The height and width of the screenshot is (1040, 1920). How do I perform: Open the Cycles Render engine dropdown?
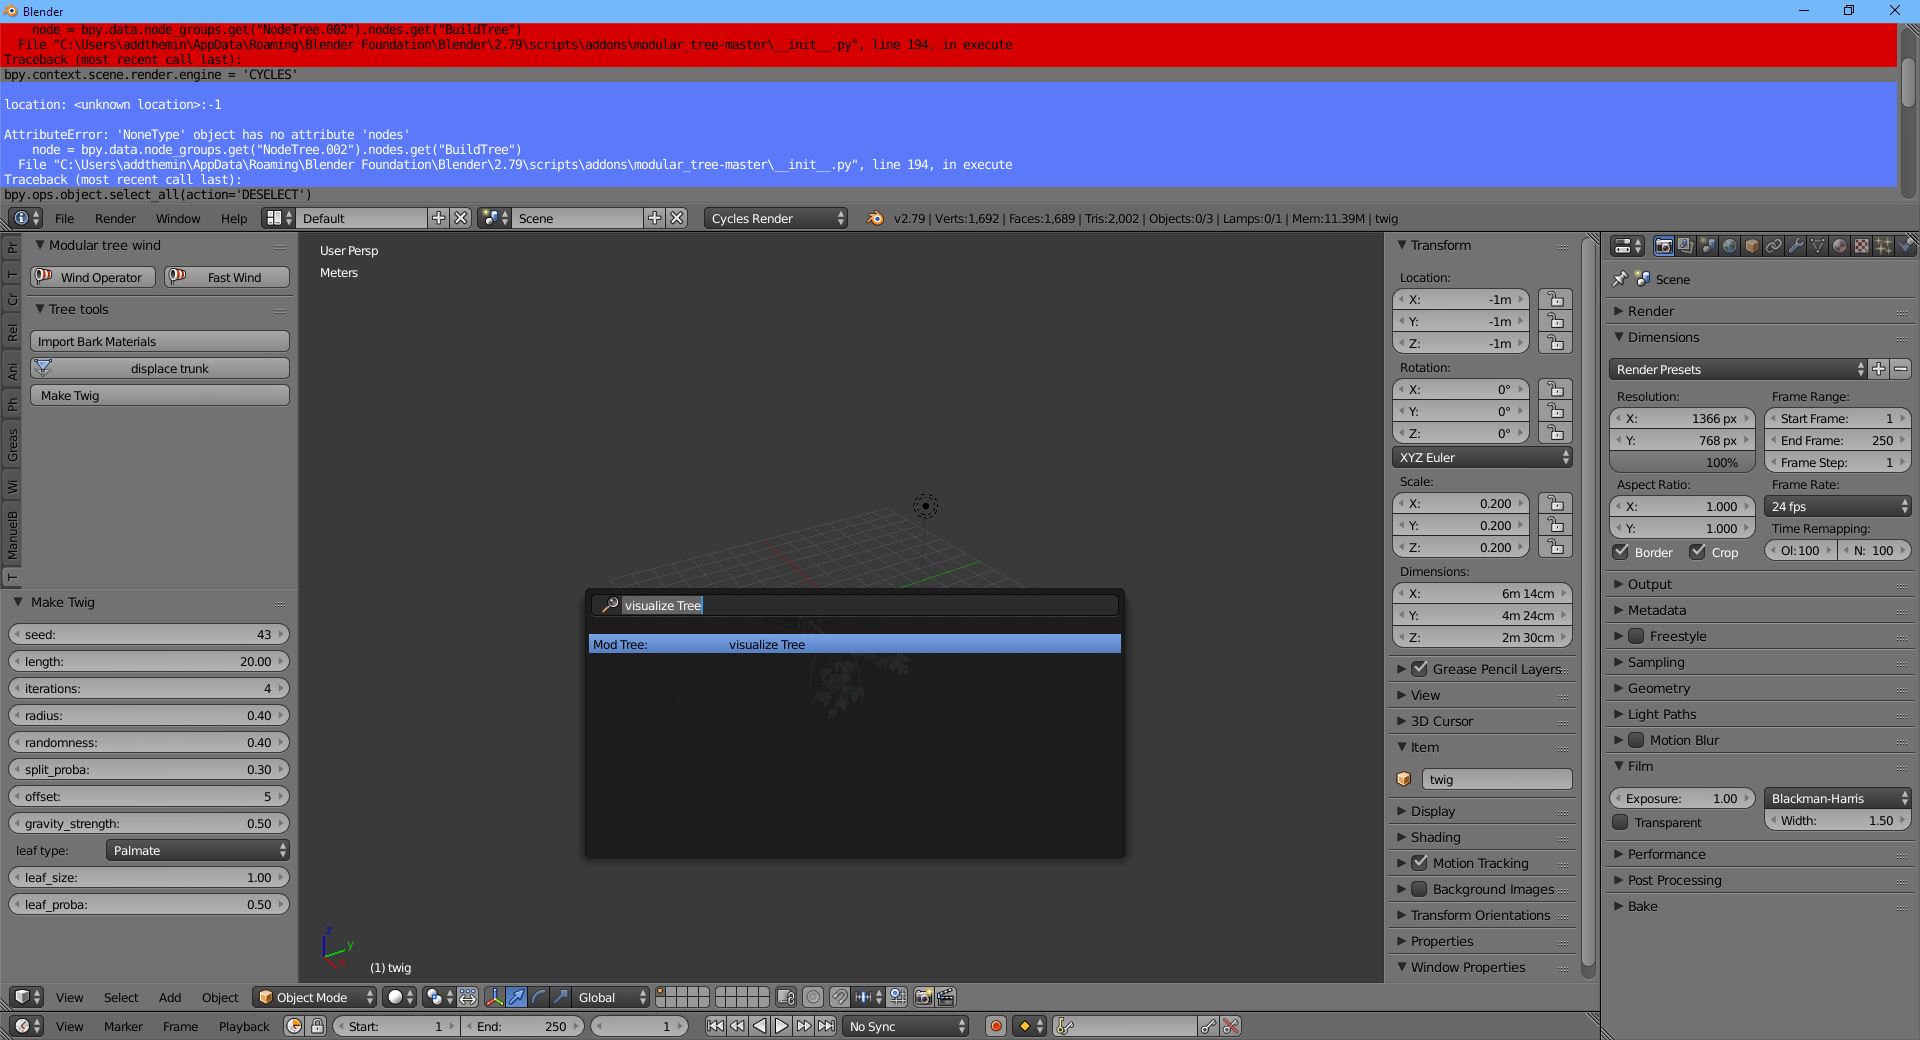[776, 218]
